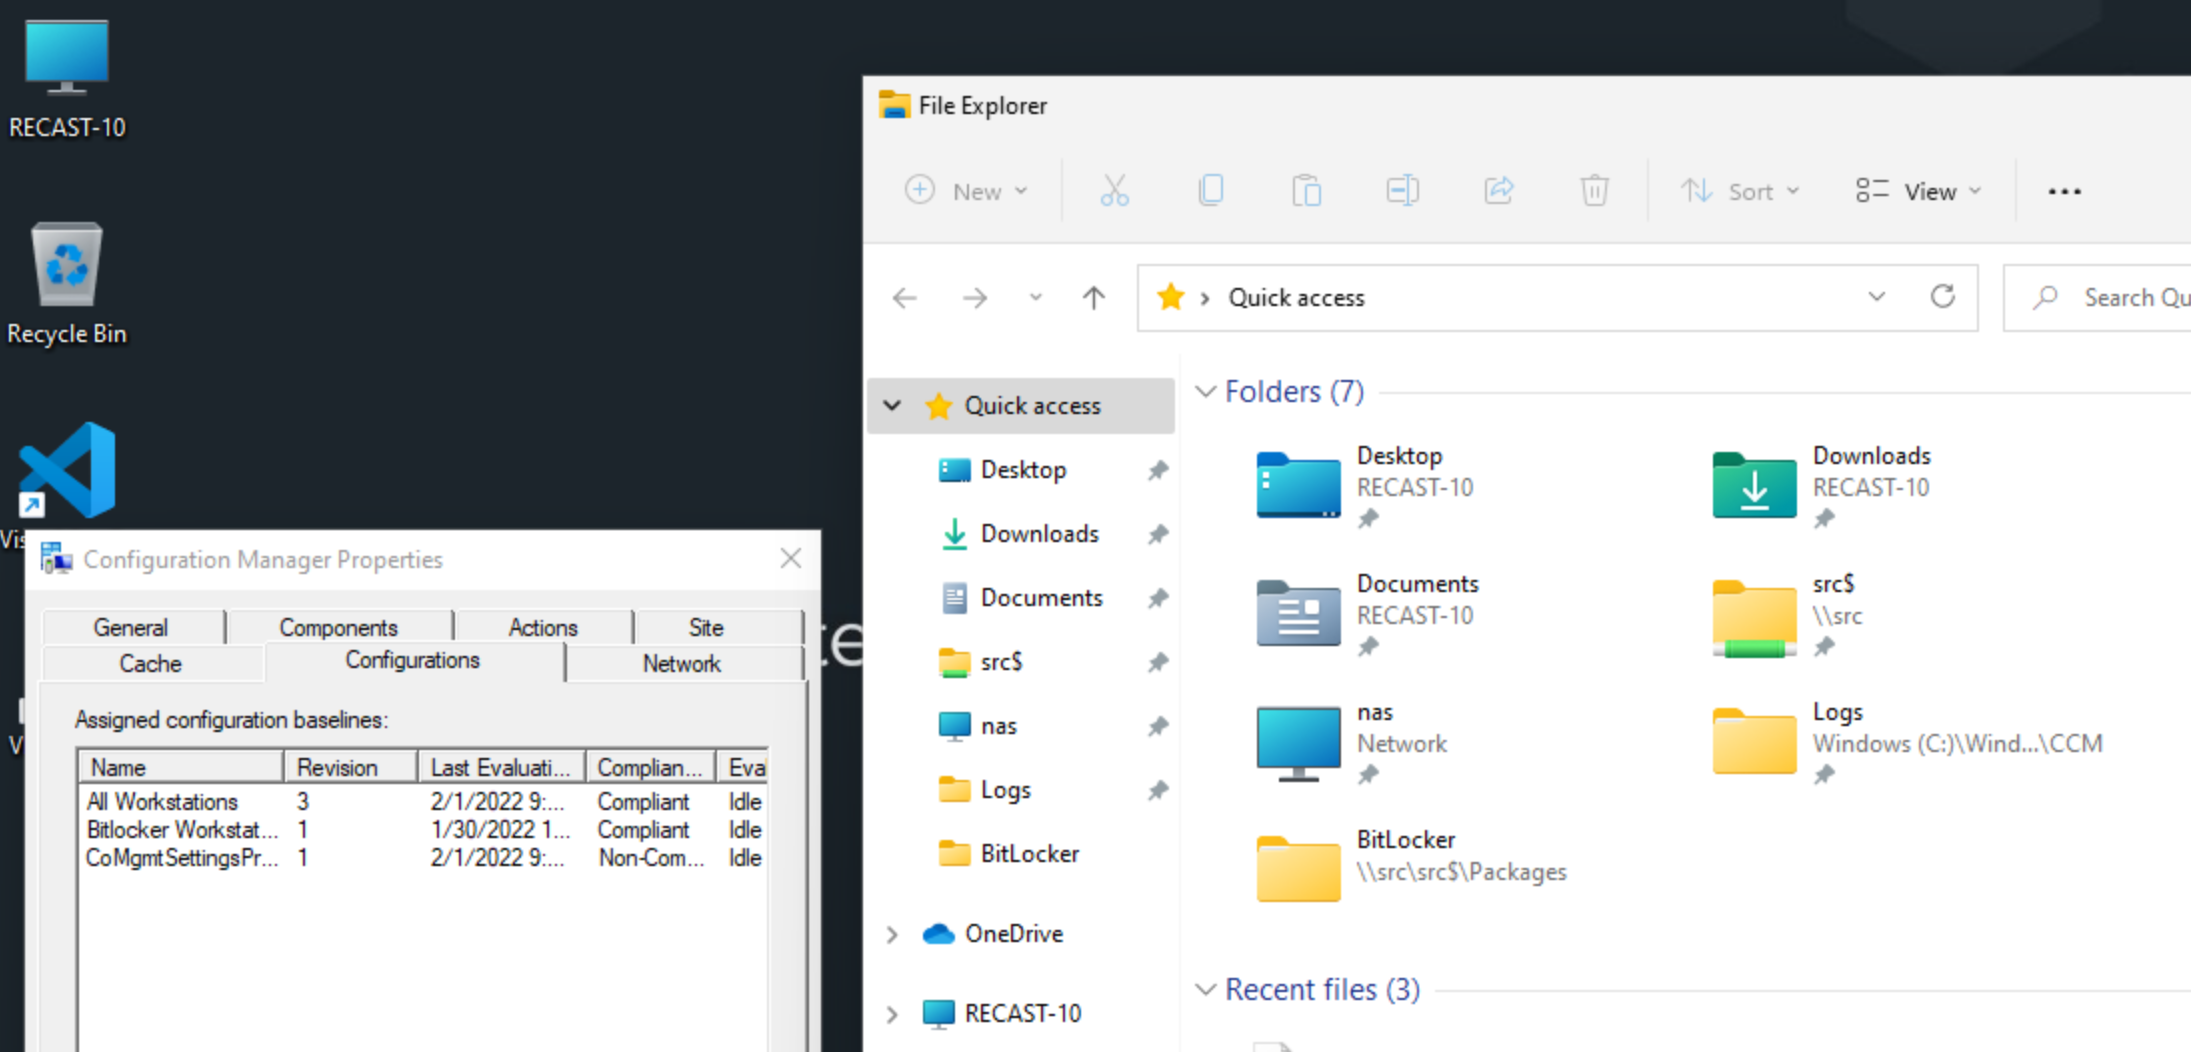Click the Rename icon in toolbar
This screenshot has height=1052, width=2191.
pyautogui.click(x=1402, y=190)
